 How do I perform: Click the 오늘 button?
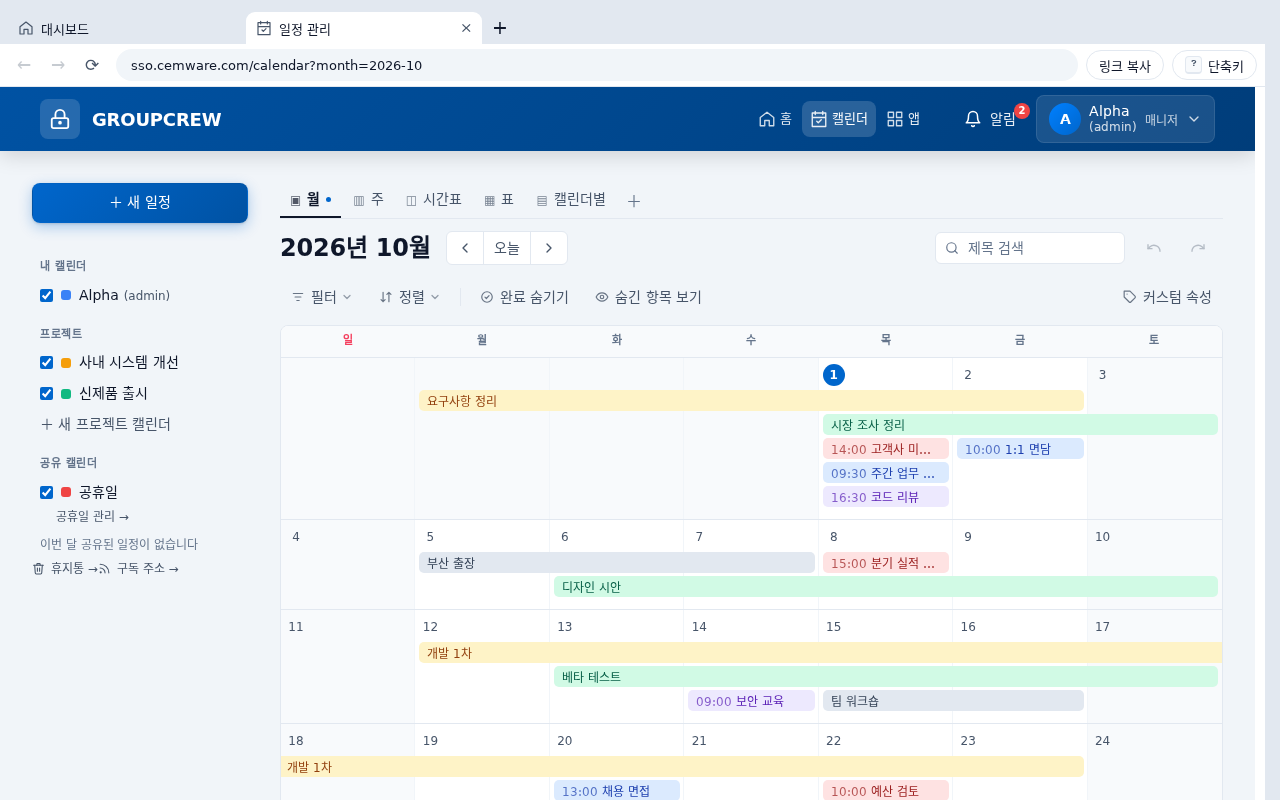tap(507, 248)
